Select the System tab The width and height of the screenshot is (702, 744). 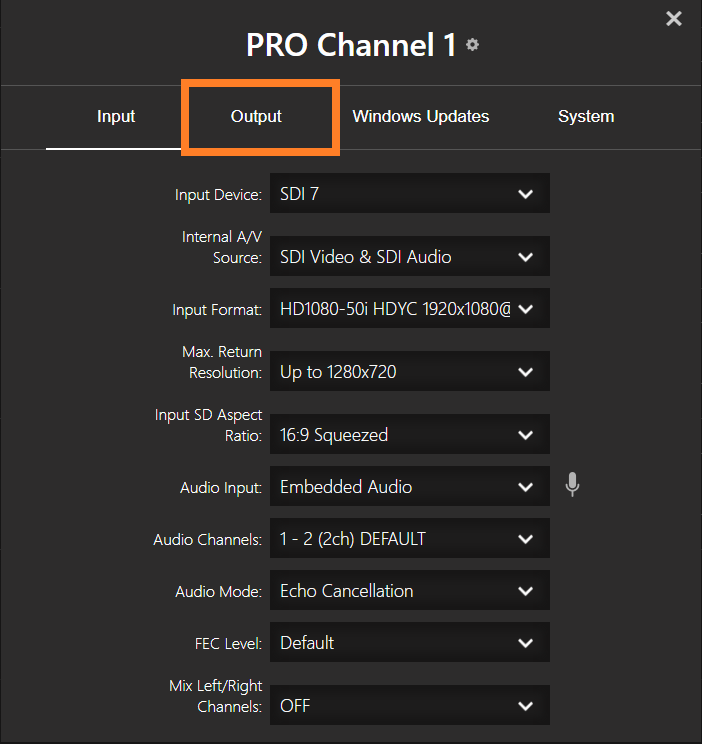[x=586, y=117]
